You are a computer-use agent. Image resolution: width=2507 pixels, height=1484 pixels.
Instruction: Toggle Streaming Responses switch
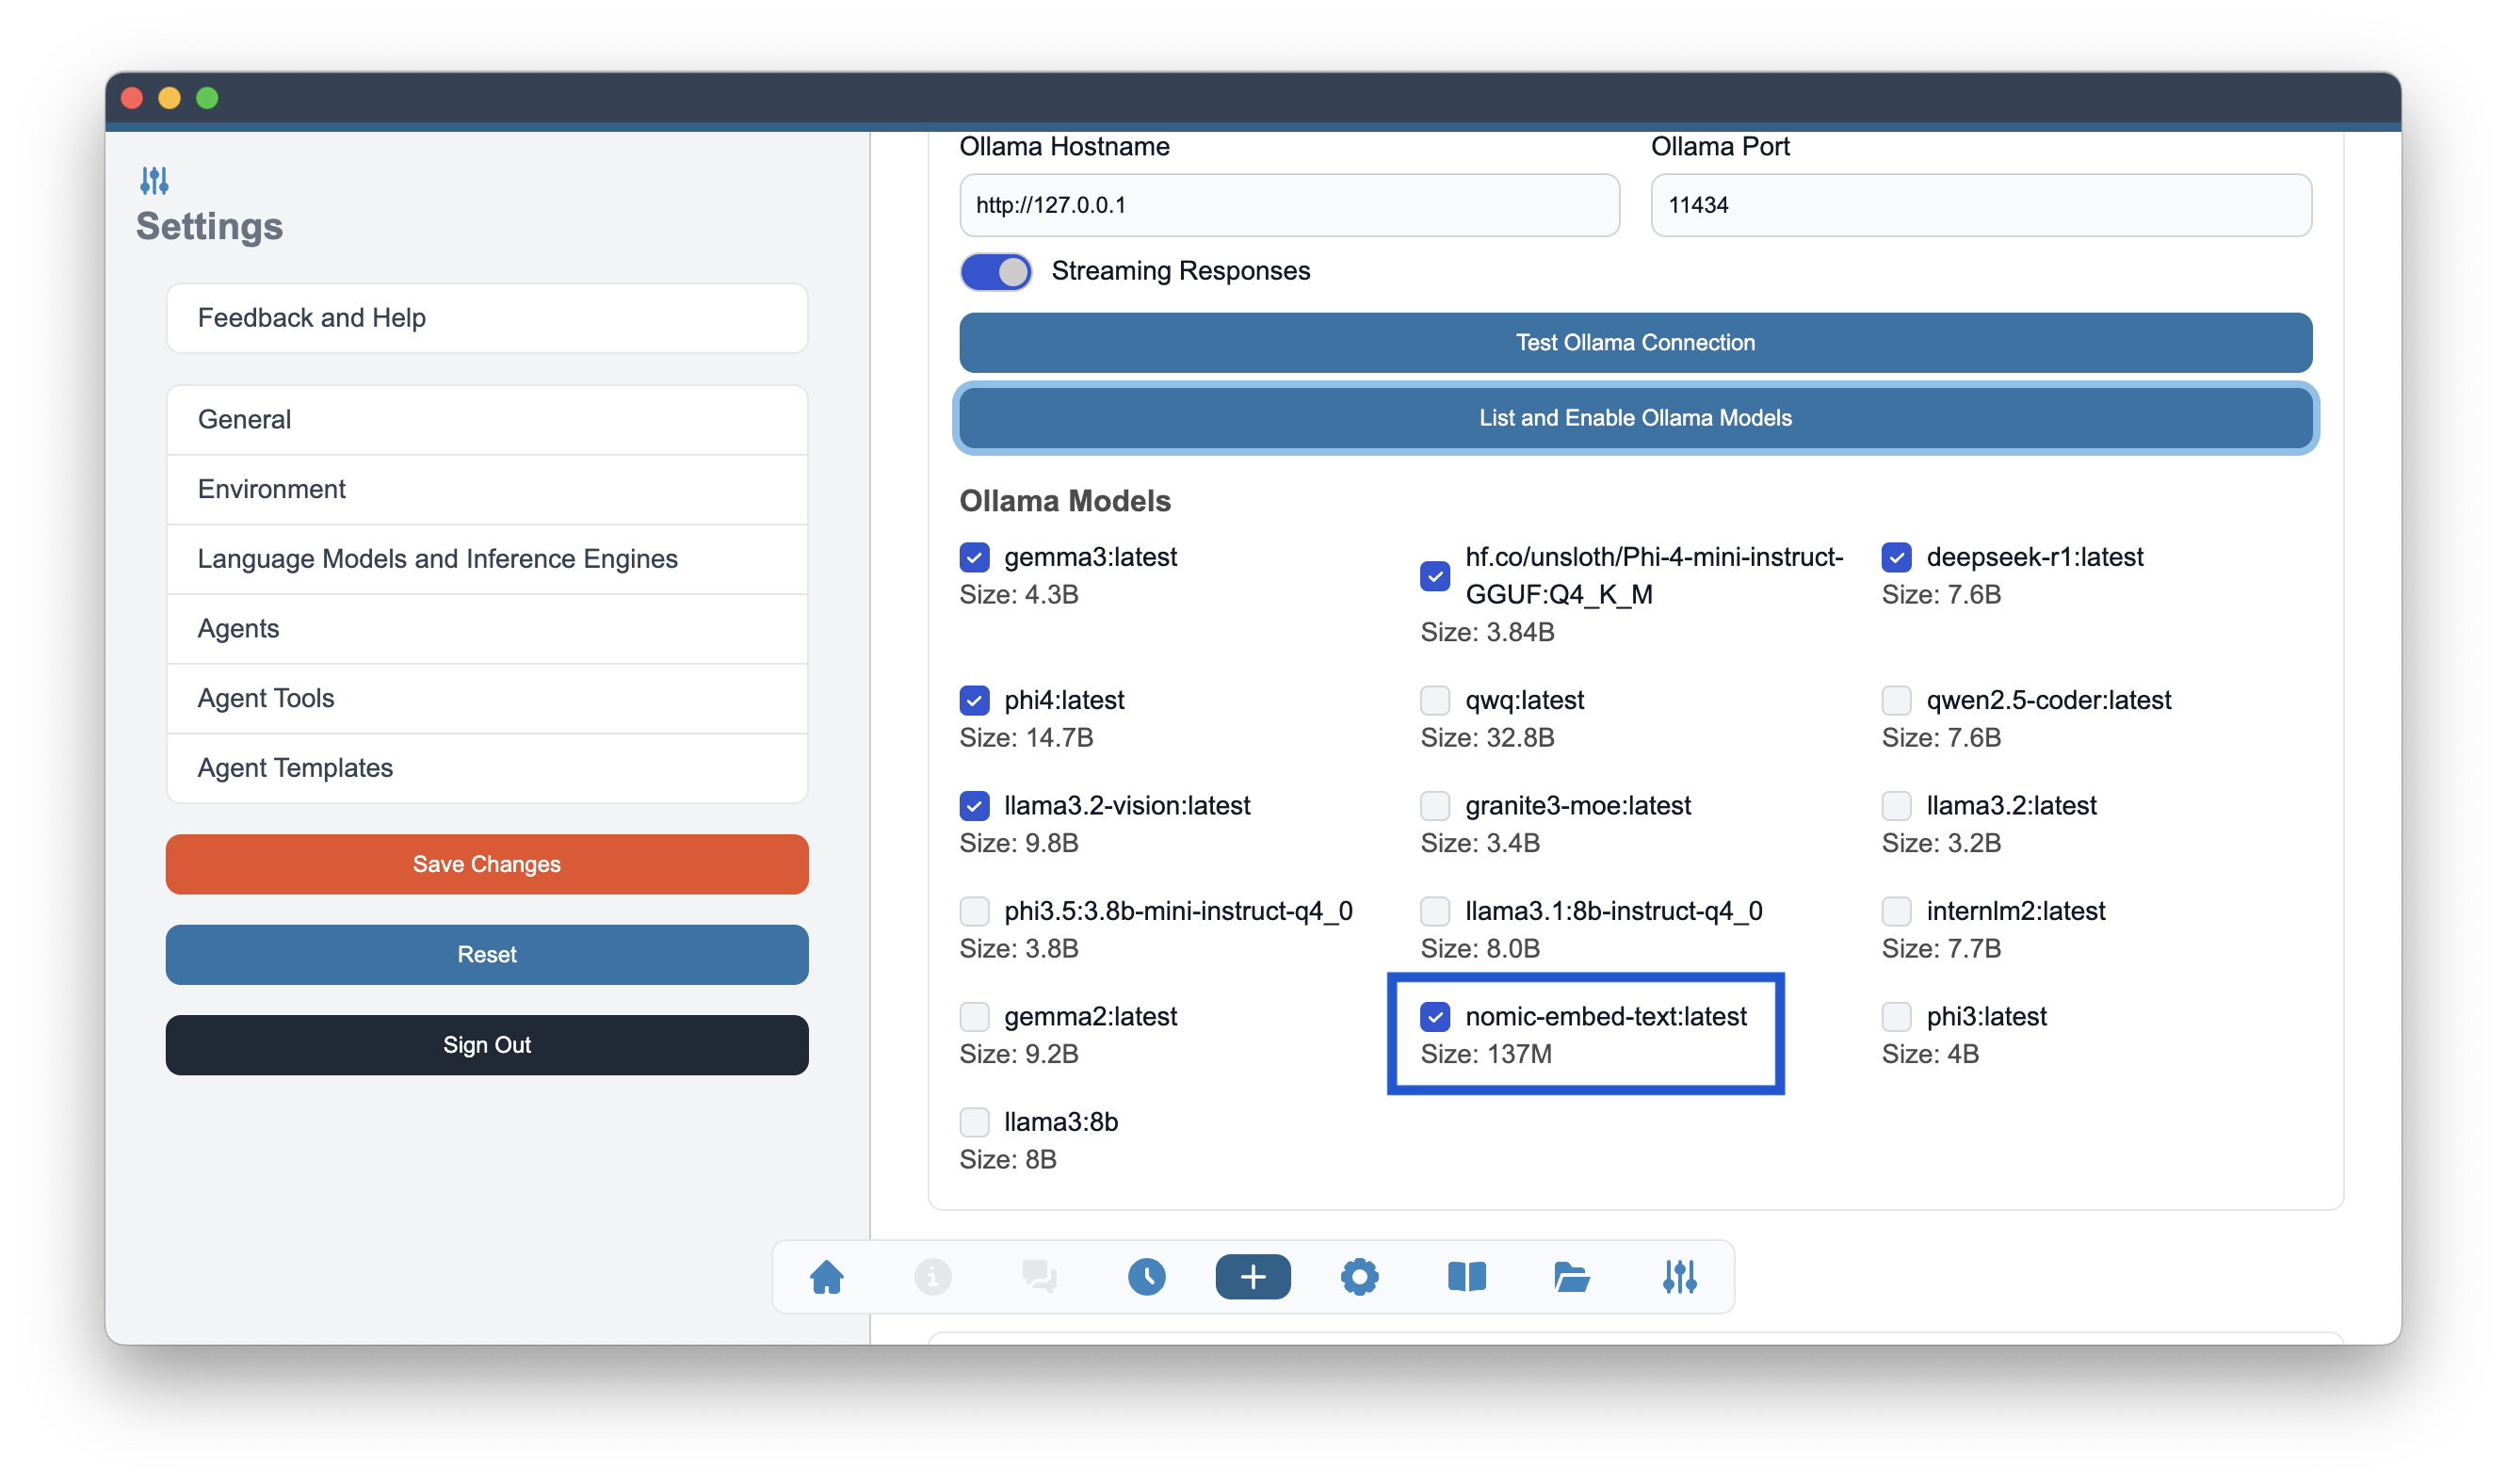[x=995, y=271]
